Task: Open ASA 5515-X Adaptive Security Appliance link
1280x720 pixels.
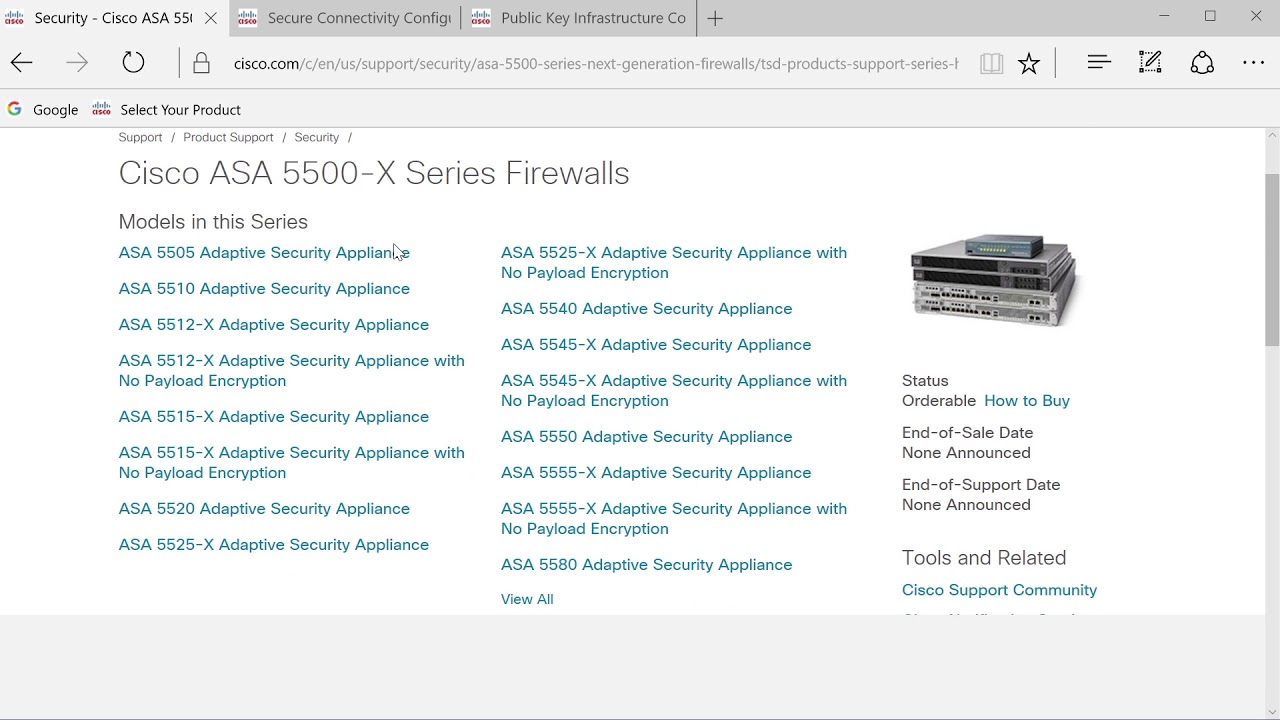Action: pos(273,416)
